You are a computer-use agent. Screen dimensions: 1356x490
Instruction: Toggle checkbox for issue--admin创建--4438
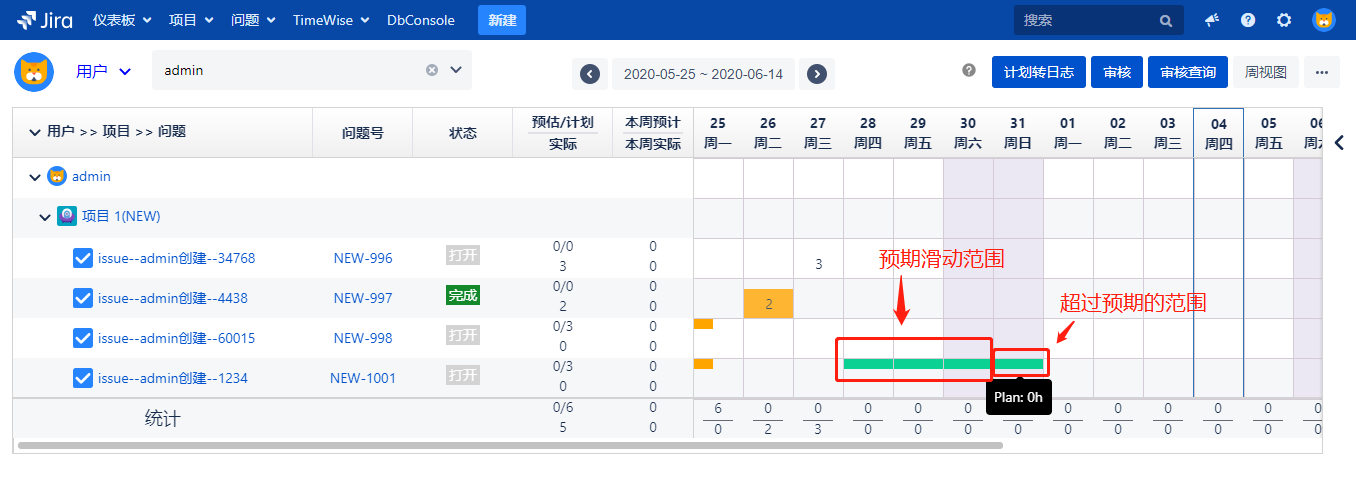click(x=84, y=298)
